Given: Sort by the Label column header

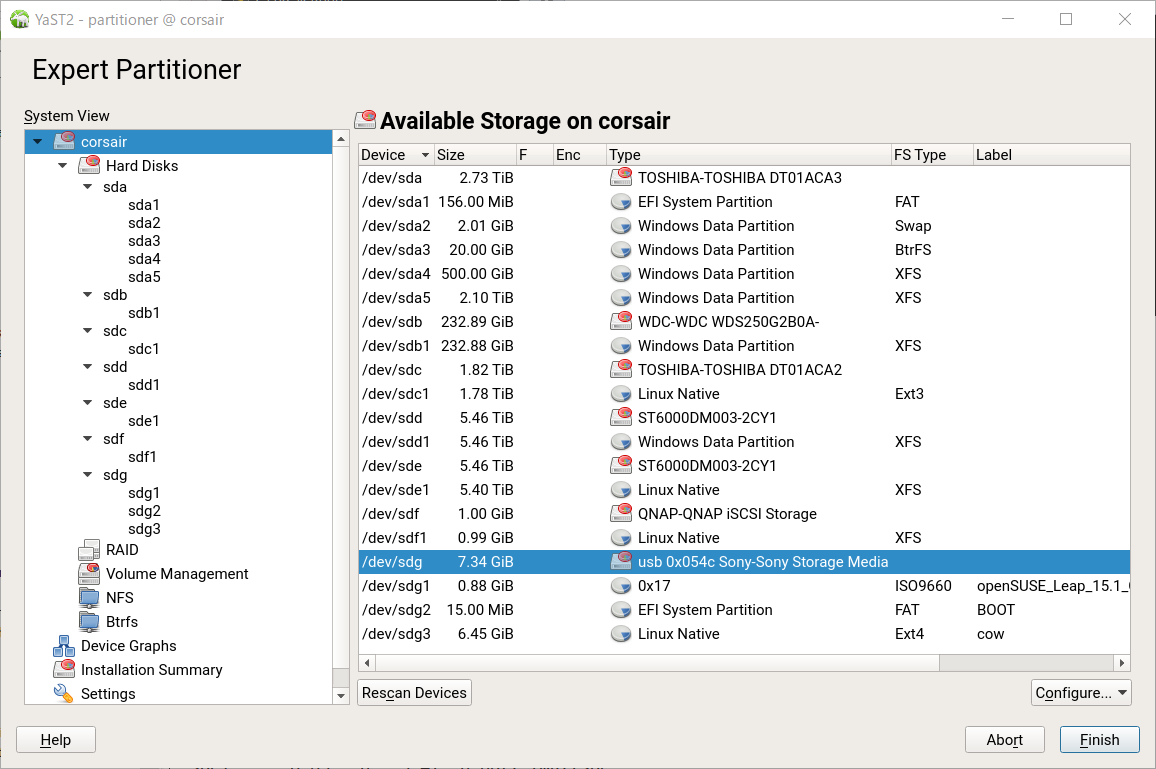Looking at the screenshot, I should (1051, 155).
